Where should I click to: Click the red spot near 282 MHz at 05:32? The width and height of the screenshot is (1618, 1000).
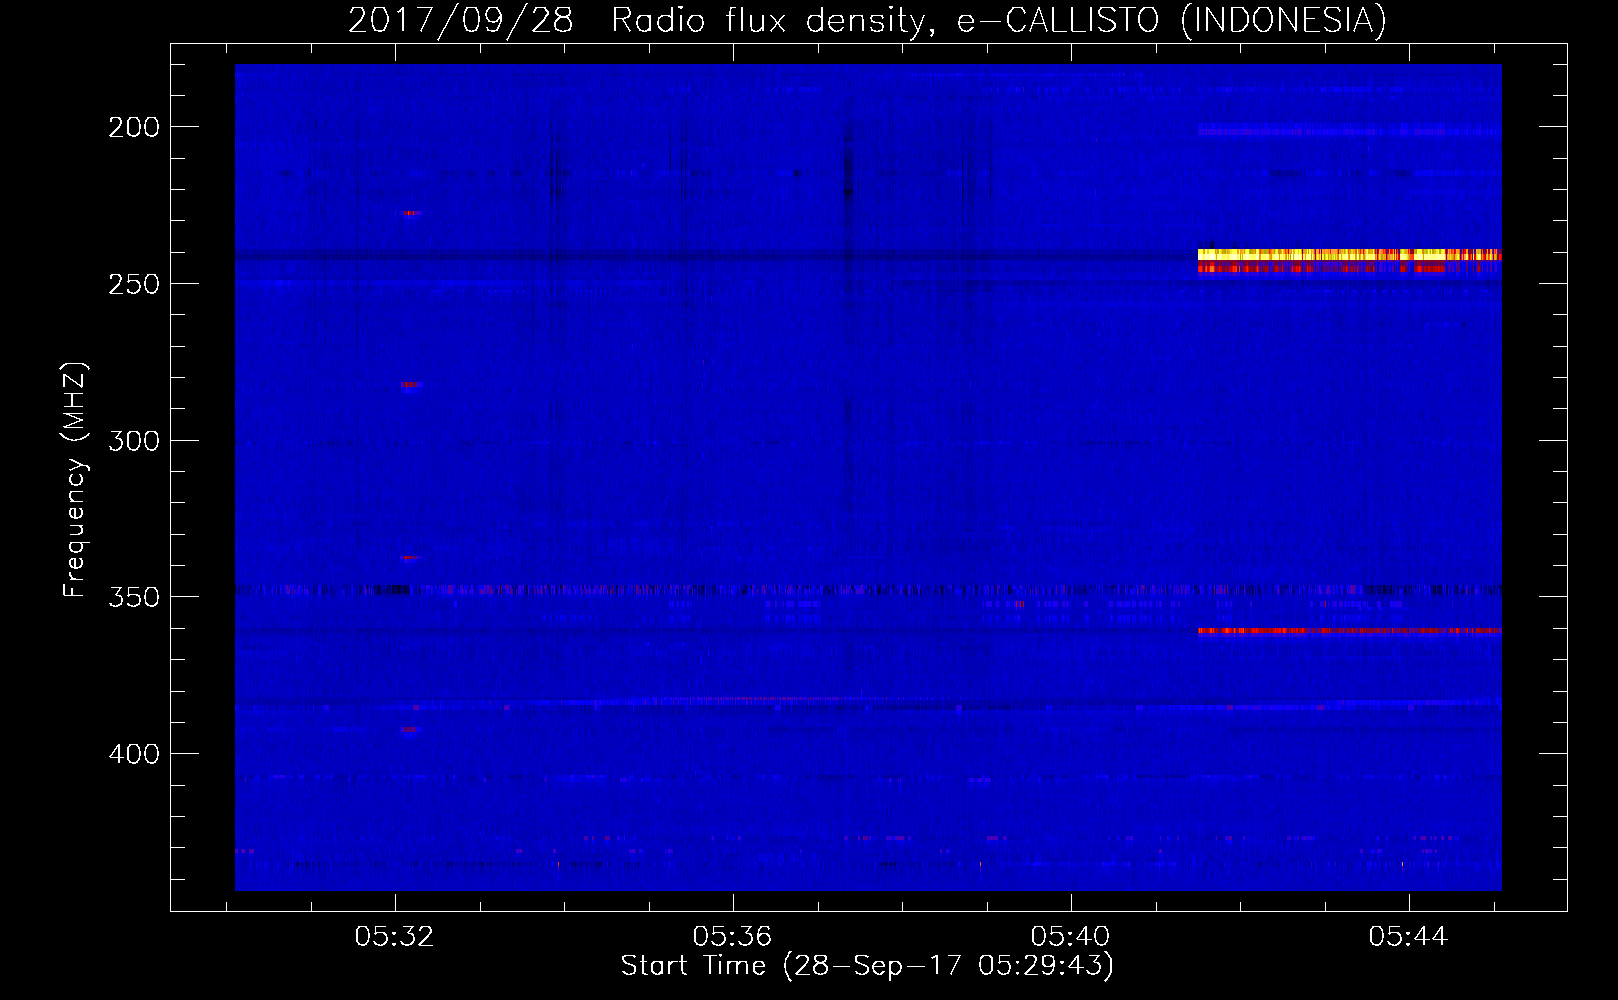click(411, 384)
